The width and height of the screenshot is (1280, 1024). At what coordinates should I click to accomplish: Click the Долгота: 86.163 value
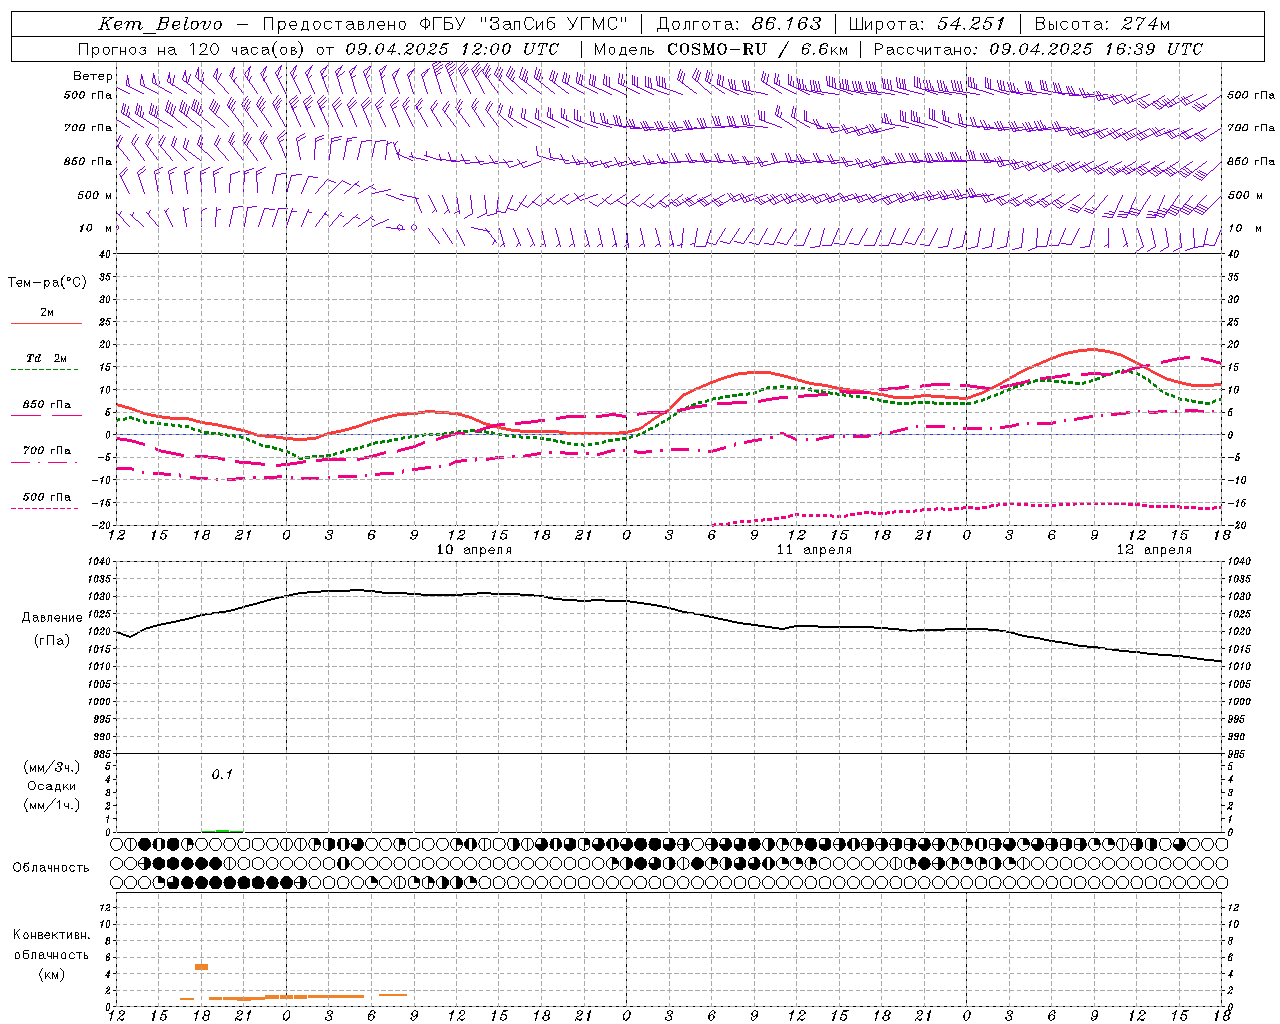tap(739, 24)
